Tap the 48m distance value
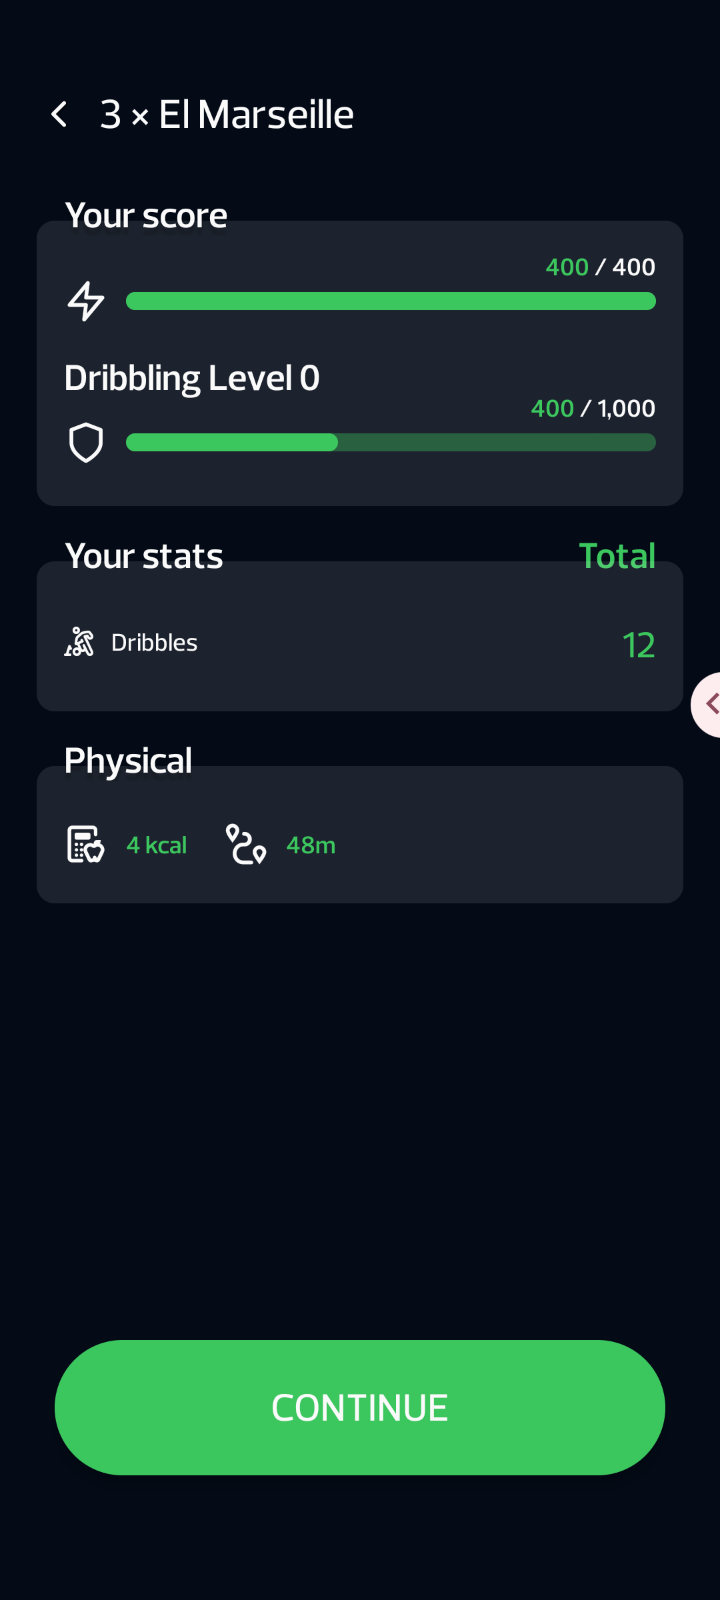 pos(311,846)
